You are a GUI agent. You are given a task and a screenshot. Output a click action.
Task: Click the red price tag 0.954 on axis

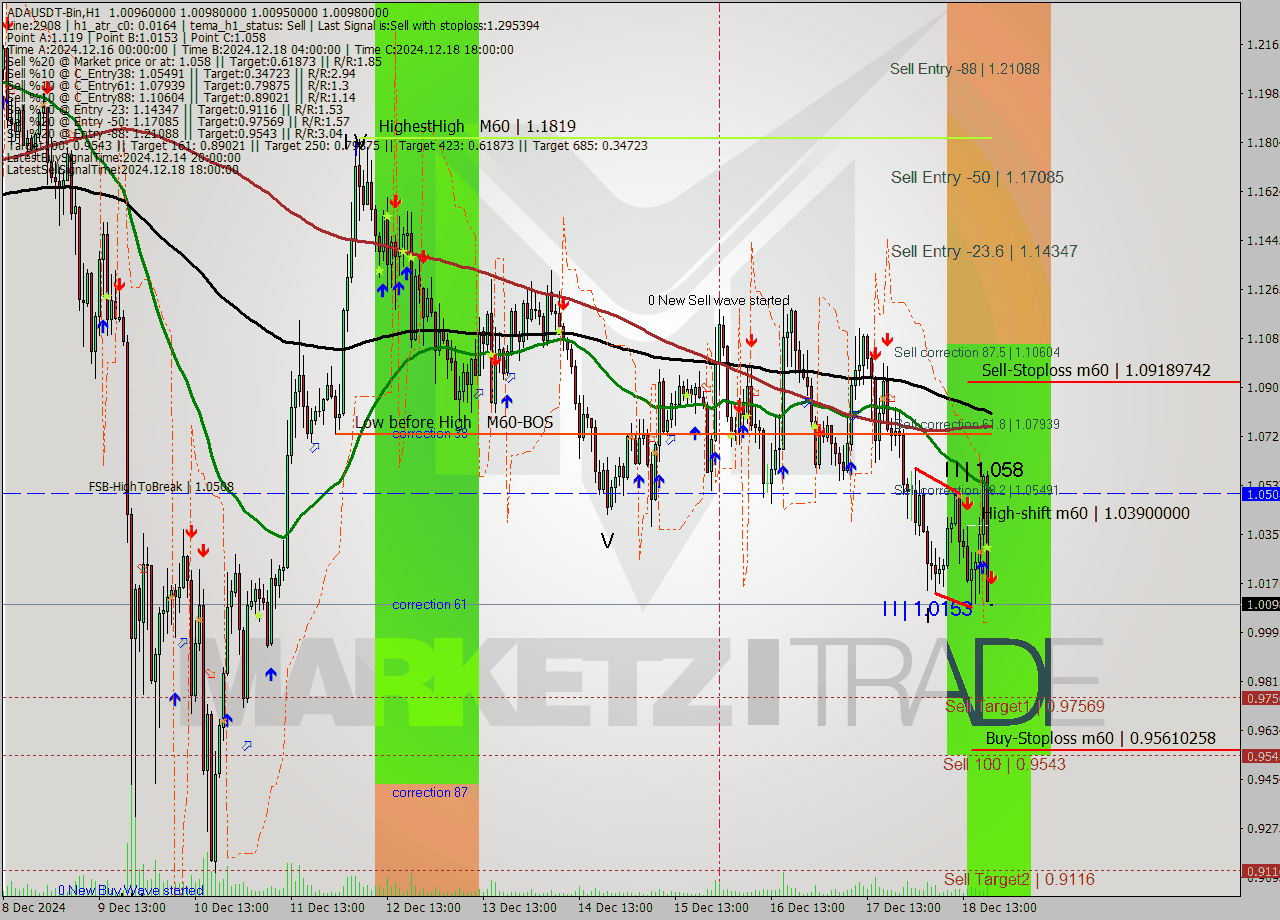1260,756
